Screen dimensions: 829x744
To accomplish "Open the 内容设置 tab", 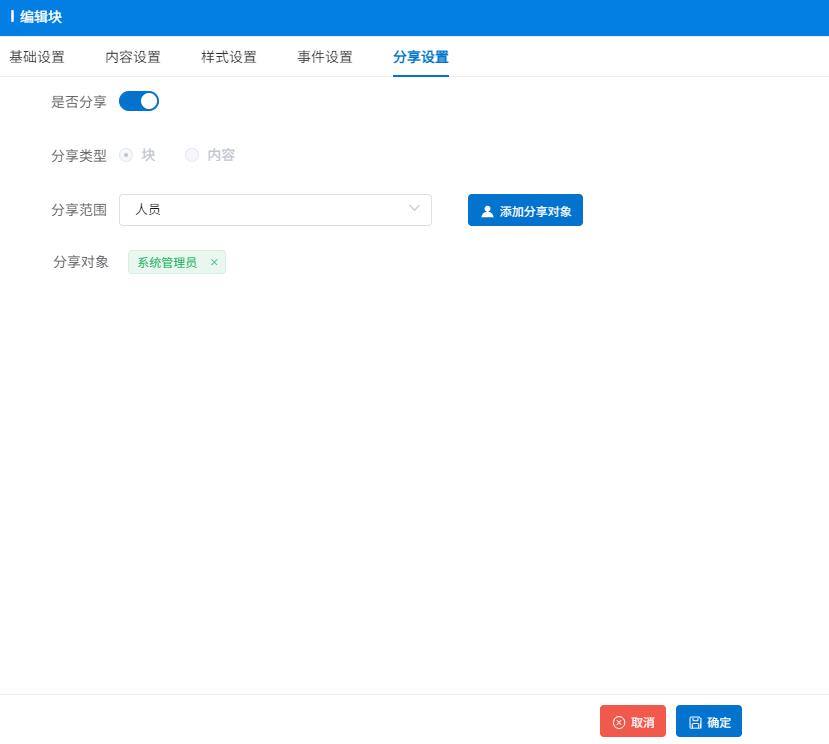I will (133, 57).
